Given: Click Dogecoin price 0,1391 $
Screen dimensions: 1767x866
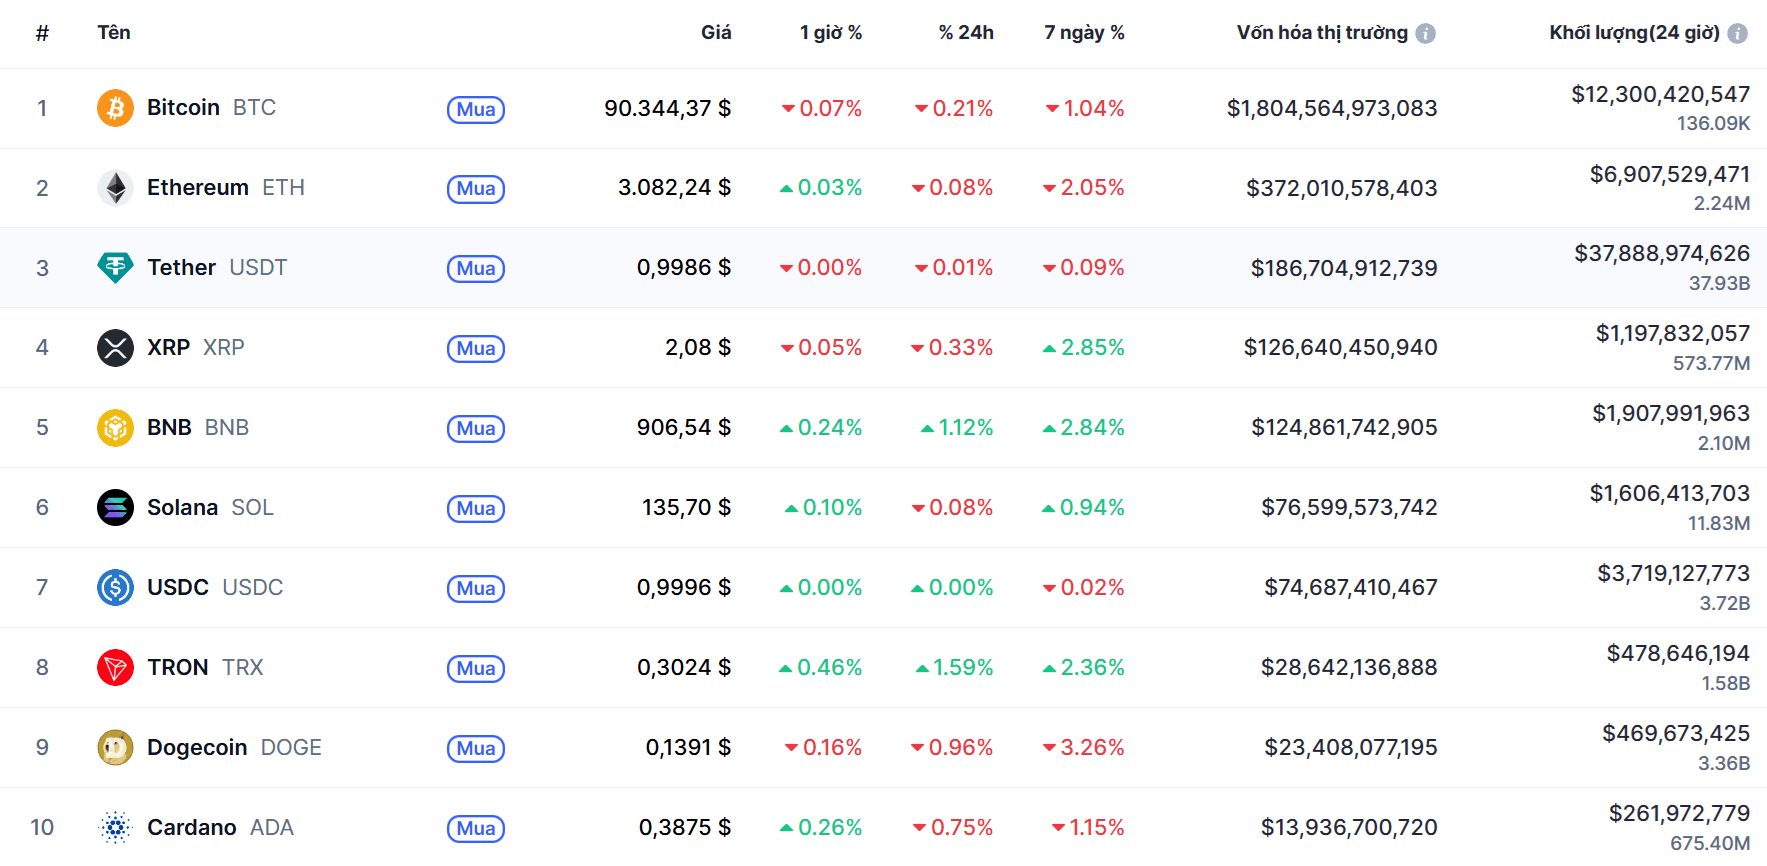Looking at the screenshot, I should [688, 747].
